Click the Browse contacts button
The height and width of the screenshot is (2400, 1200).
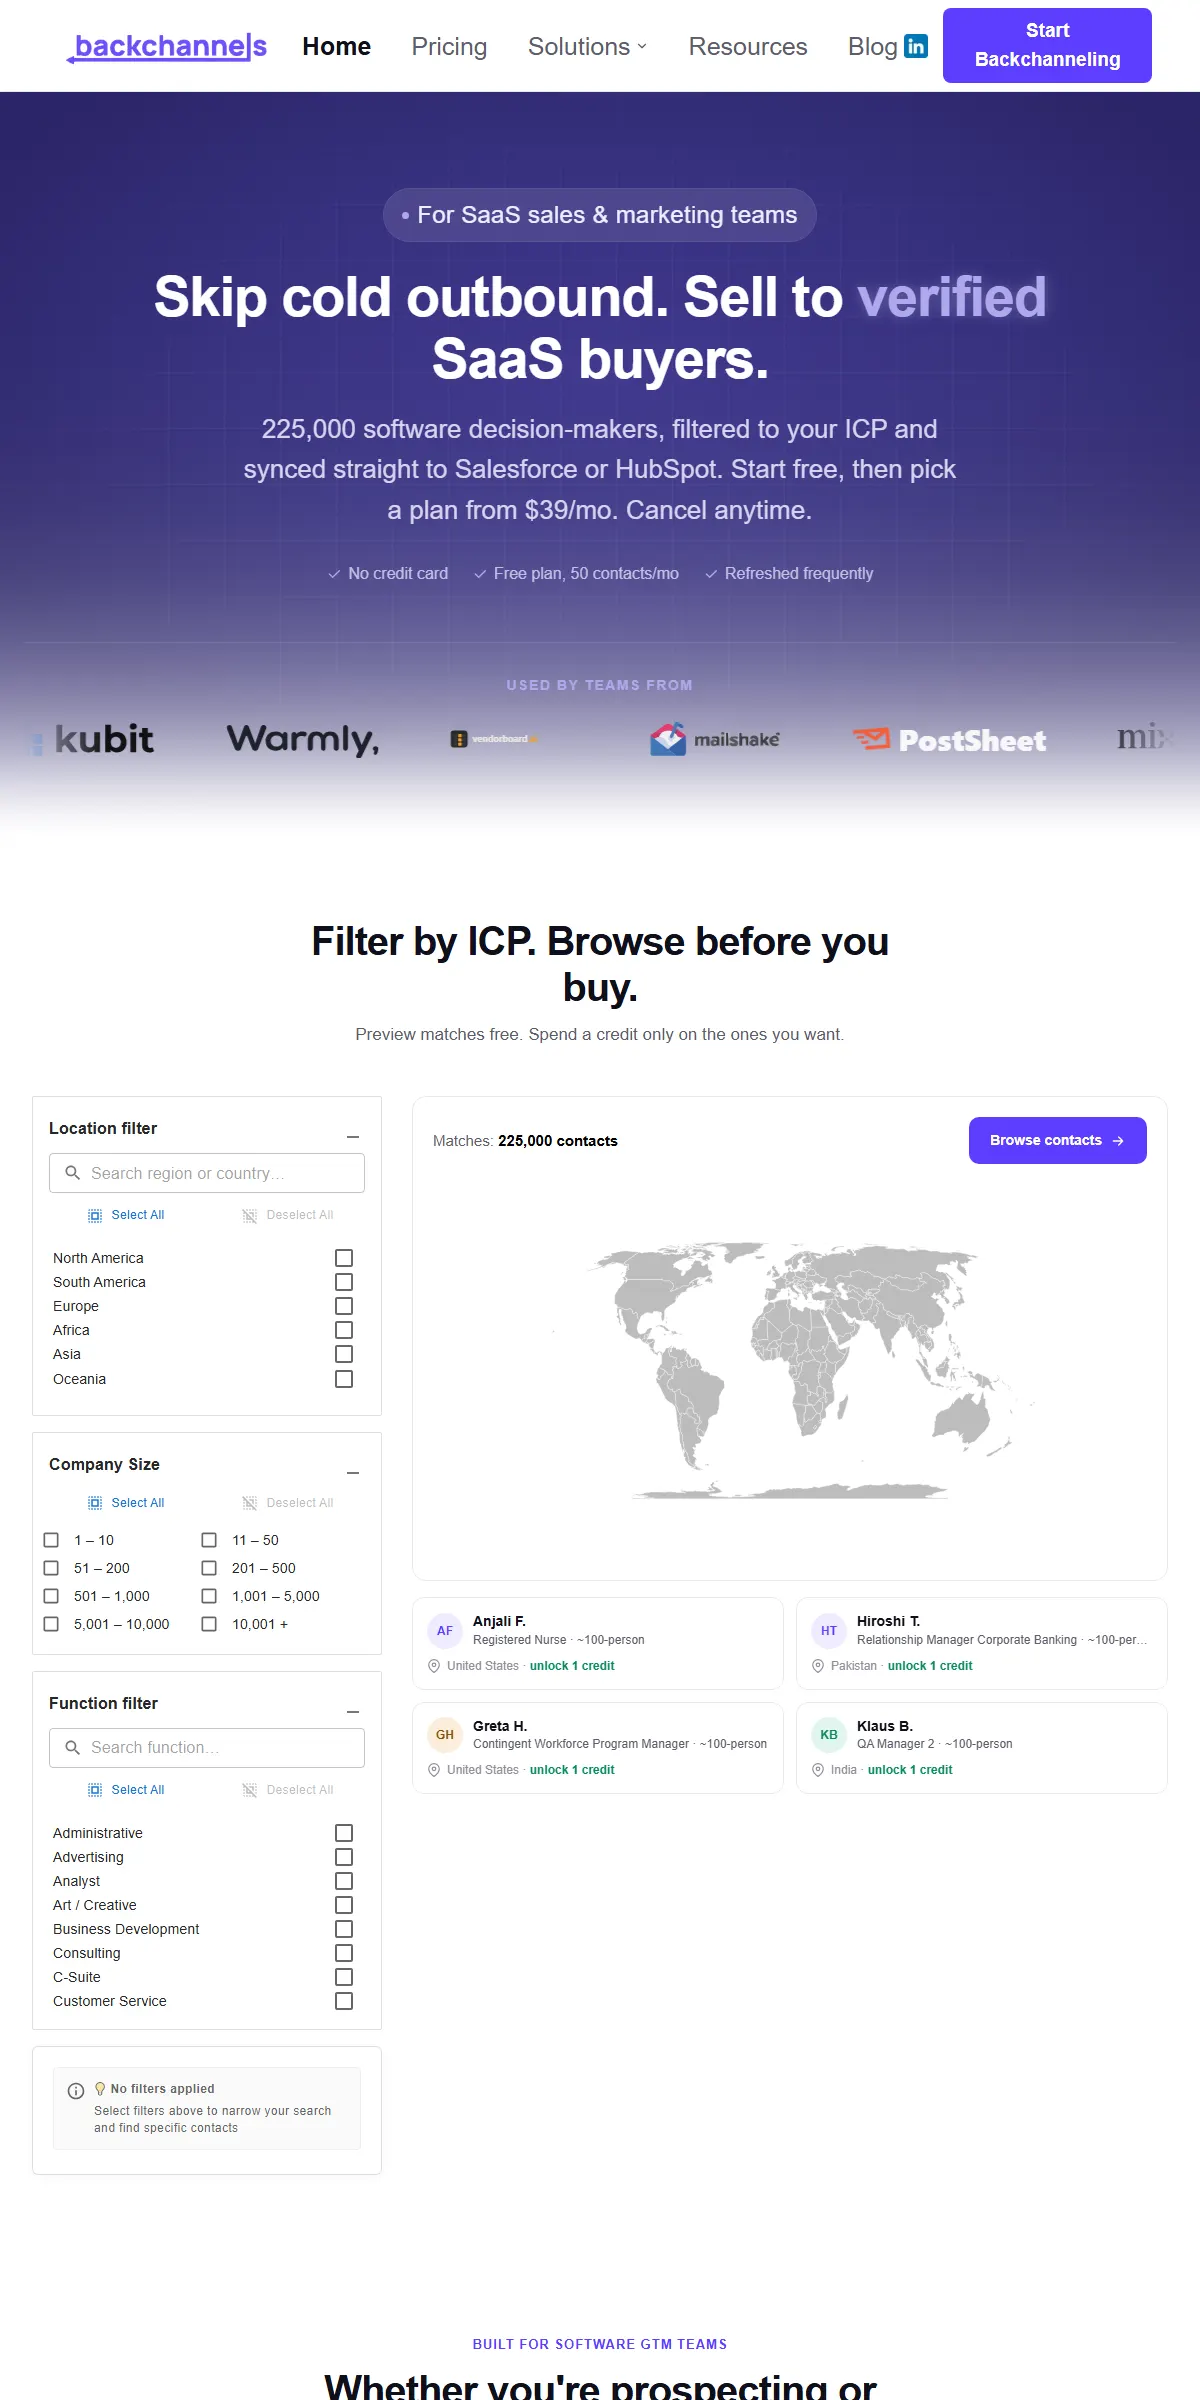[x=1058, y=1140]
